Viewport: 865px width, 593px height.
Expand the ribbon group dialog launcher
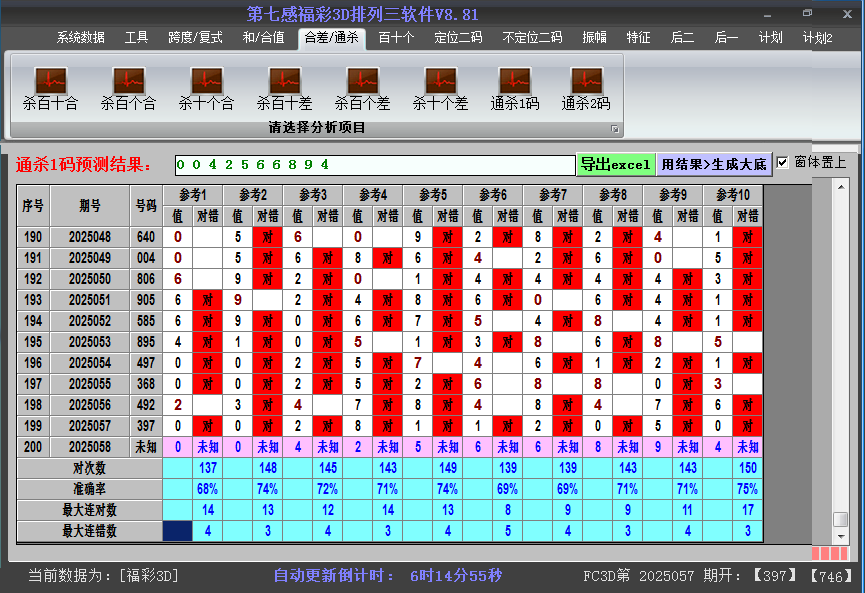point(615,129)
